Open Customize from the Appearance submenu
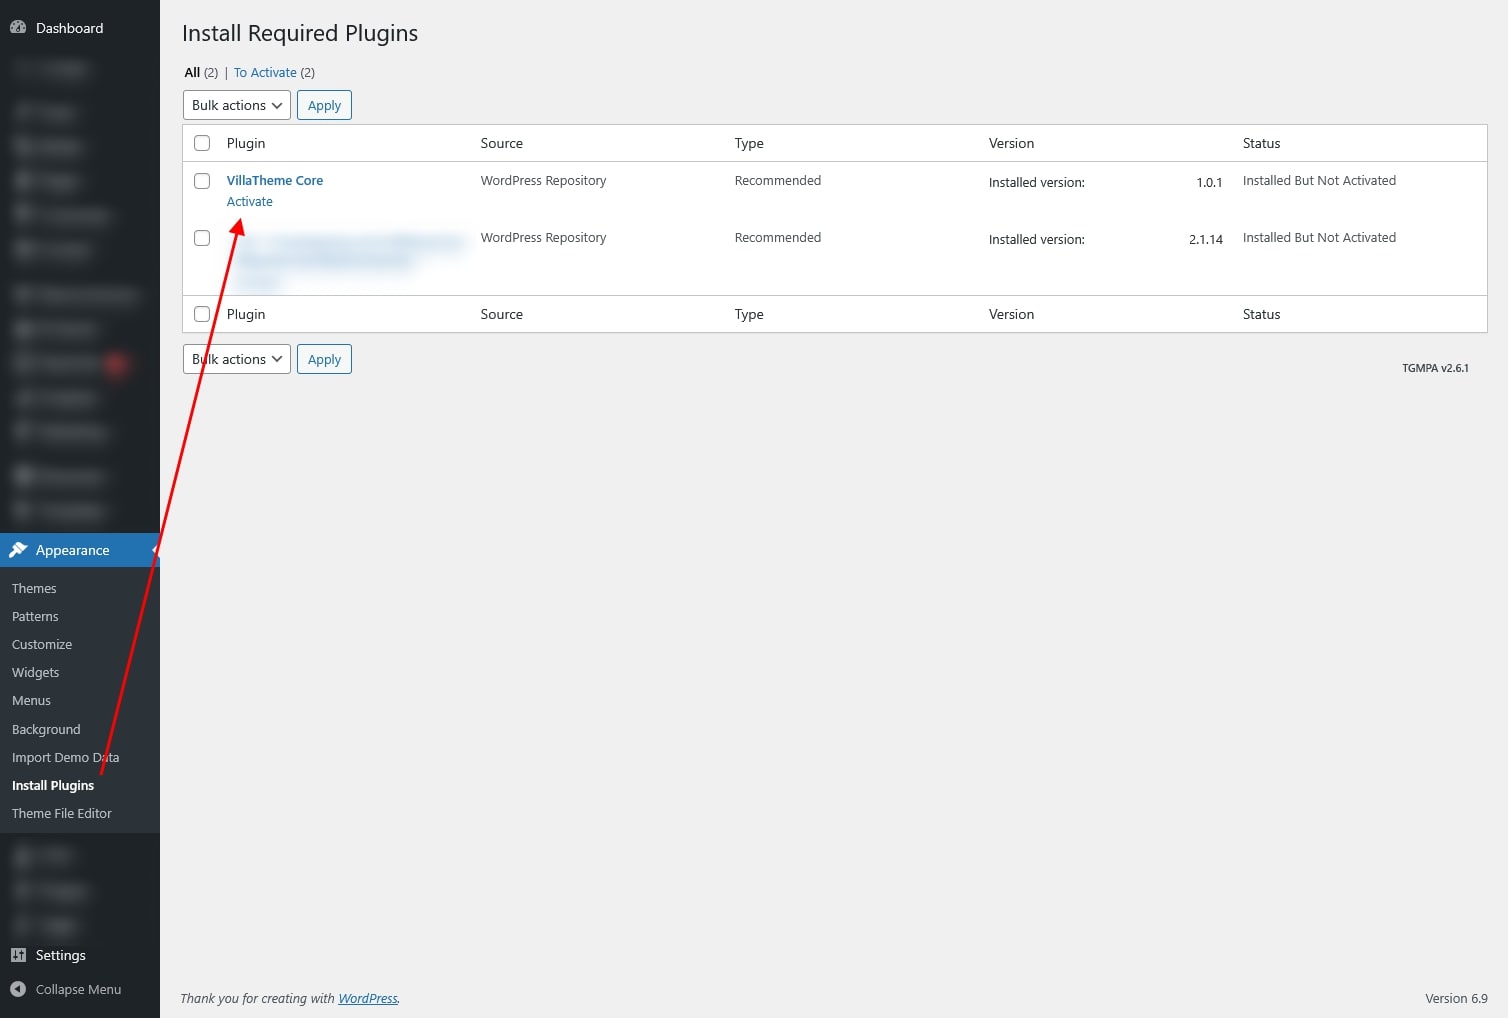Viewport: 1508px width, 1018px height. click(42, 644)
